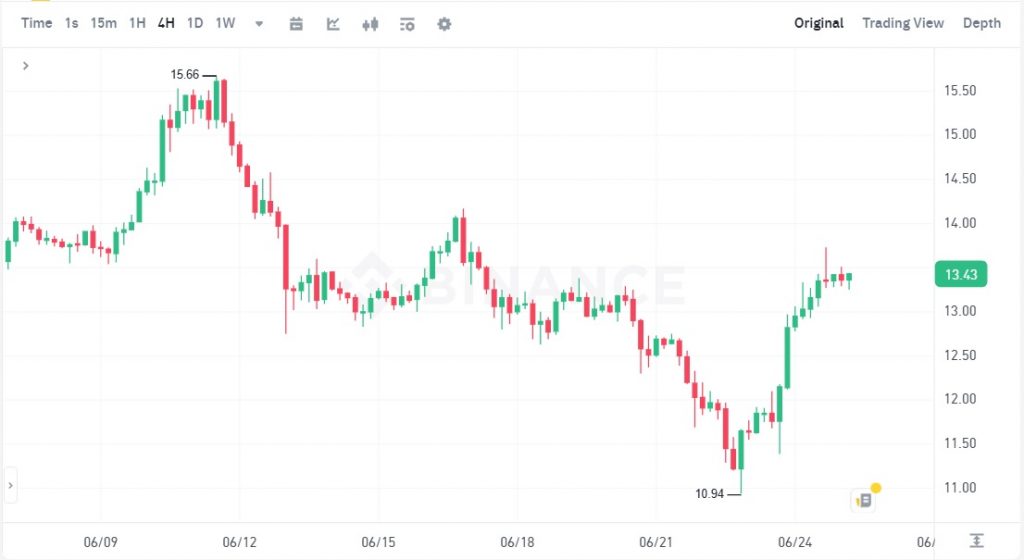Switch to the Trading View tab
Screen dimensions: 1024x560
pyautogui.click(x=903, y=23)
